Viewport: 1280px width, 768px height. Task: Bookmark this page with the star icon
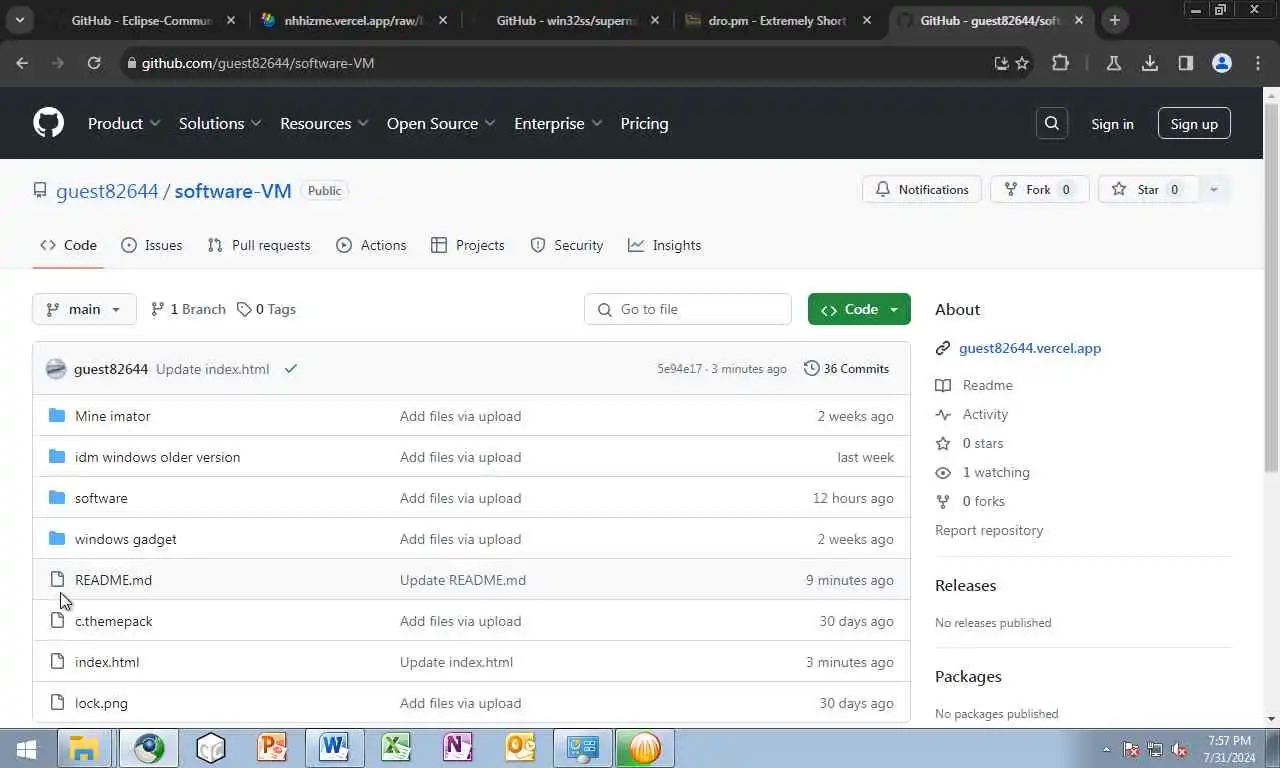click(1022, 63)
